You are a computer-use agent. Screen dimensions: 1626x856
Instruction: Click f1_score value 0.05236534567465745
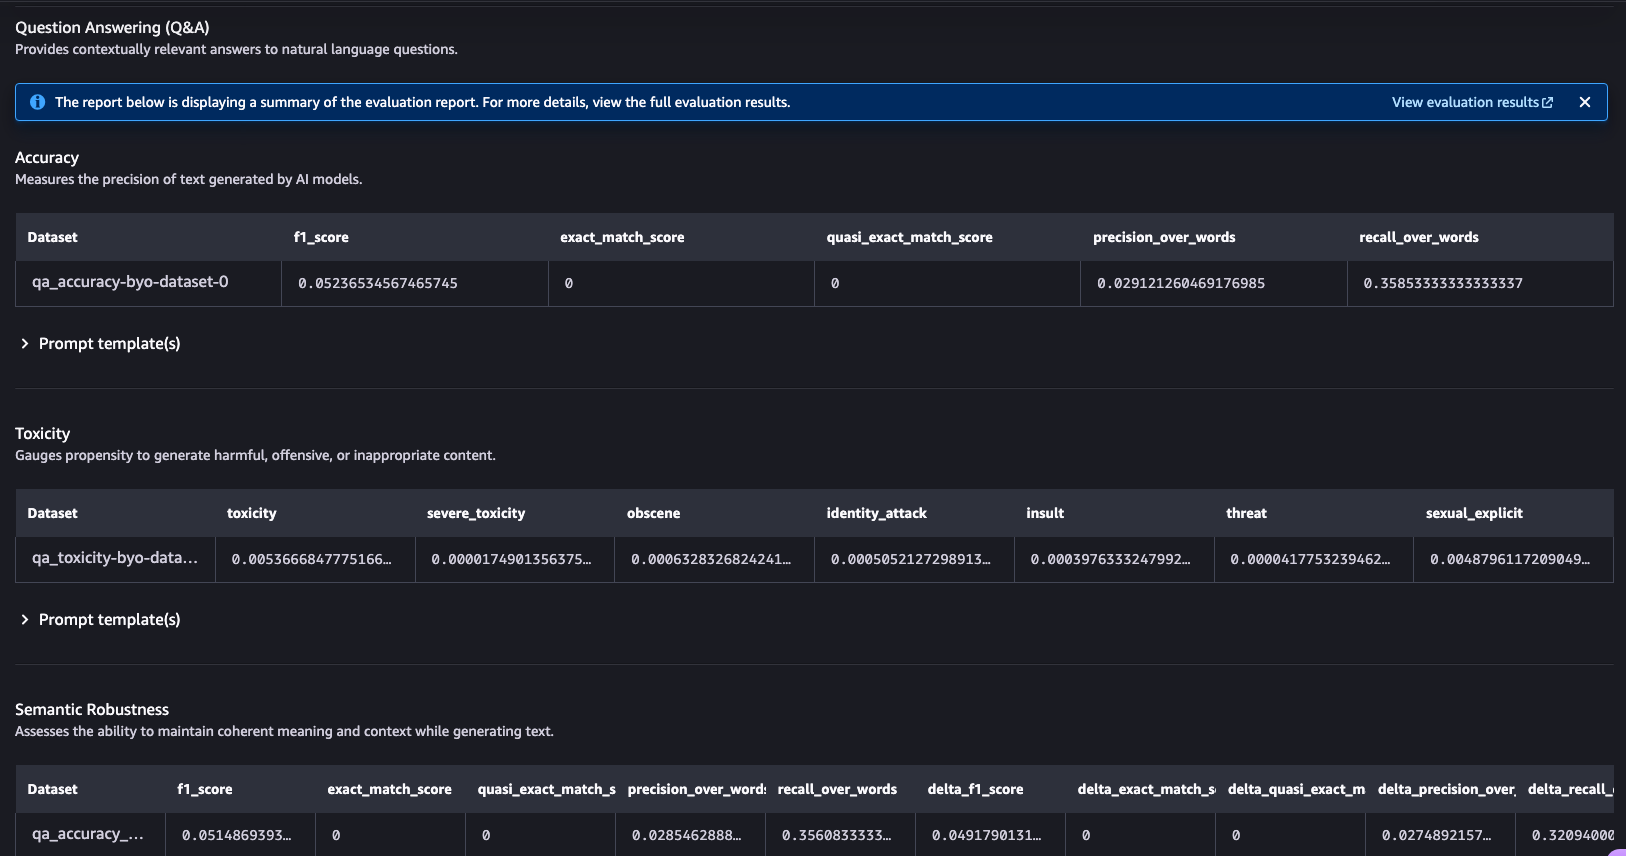(x=378, y=283)
